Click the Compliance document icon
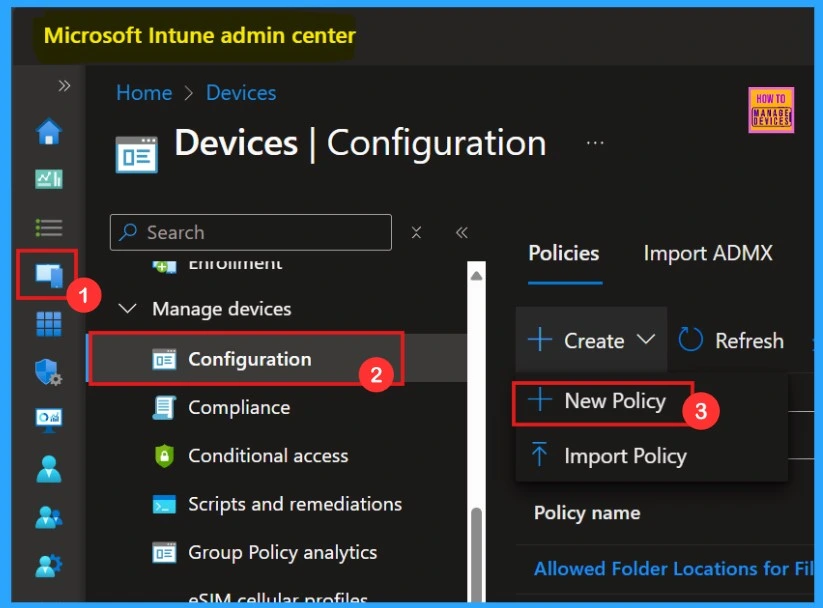The height and width of the screenshot is (608, 823). [164, 408]
